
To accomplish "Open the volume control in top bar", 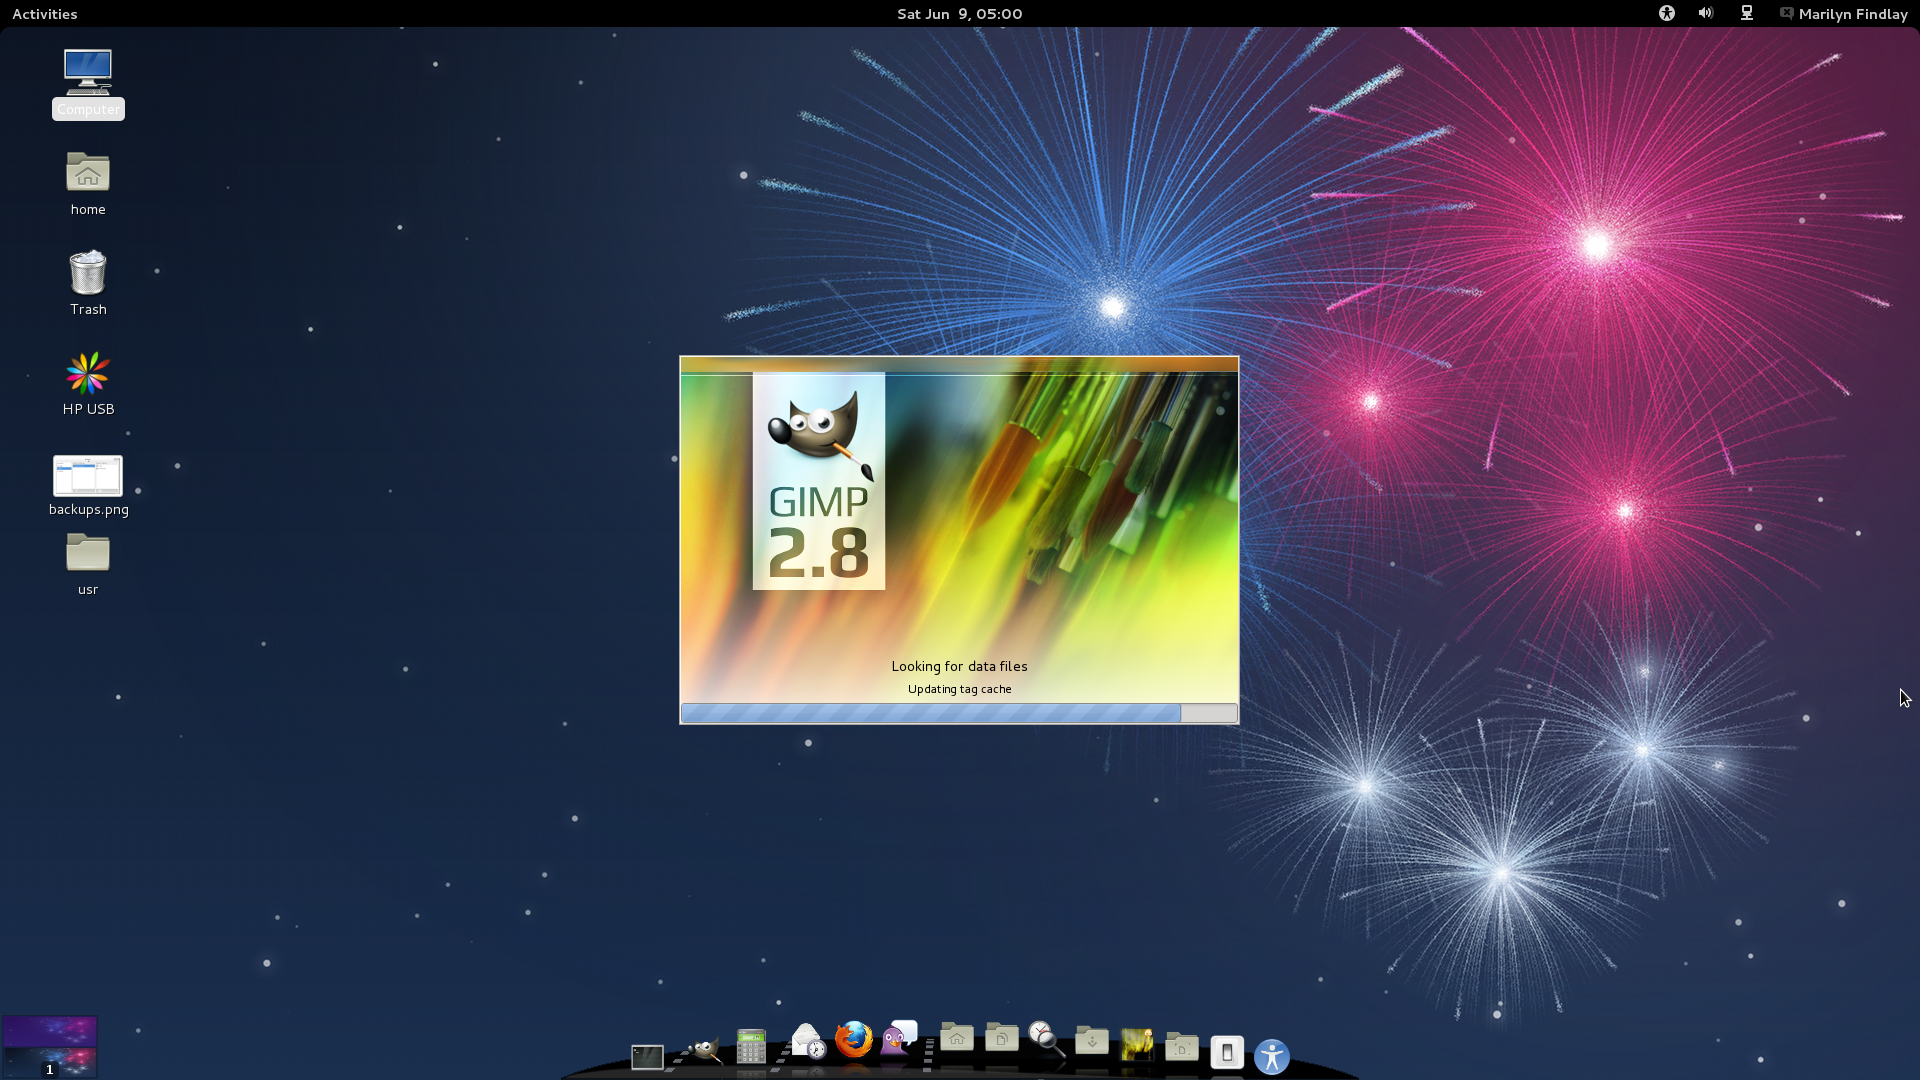I will [x=1705, y=13].
